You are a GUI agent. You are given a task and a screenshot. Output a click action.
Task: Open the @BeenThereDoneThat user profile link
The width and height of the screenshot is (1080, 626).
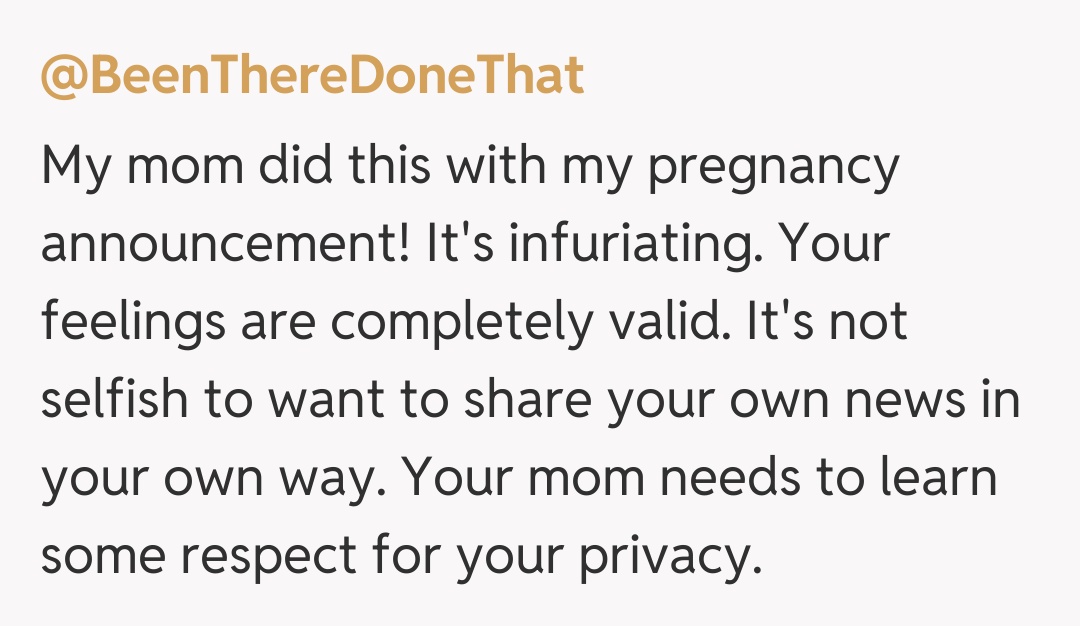coord(311,75)
